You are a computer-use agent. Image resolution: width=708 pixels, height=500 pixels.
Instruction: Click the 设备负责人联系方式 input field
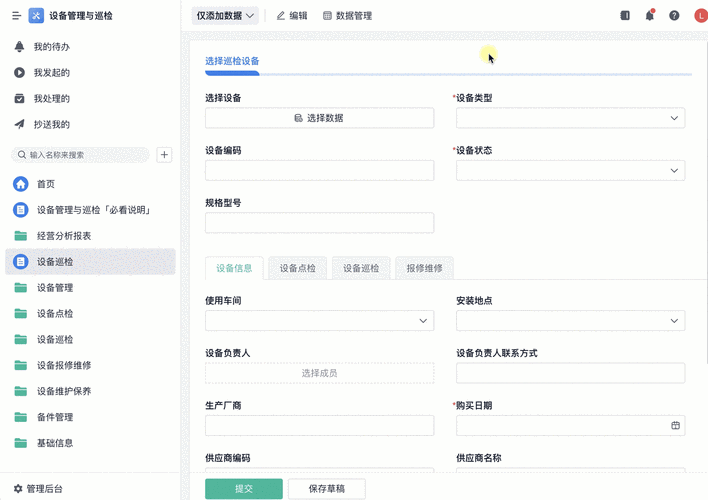tap(570, 373)
